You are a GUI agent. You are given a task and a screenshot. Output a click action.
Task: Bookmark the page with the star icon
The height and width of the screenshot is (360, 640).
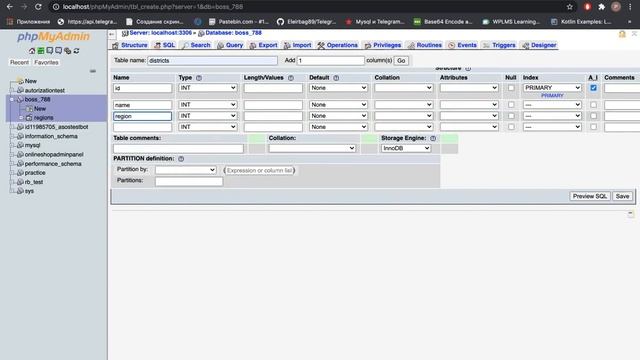point(569,7)
